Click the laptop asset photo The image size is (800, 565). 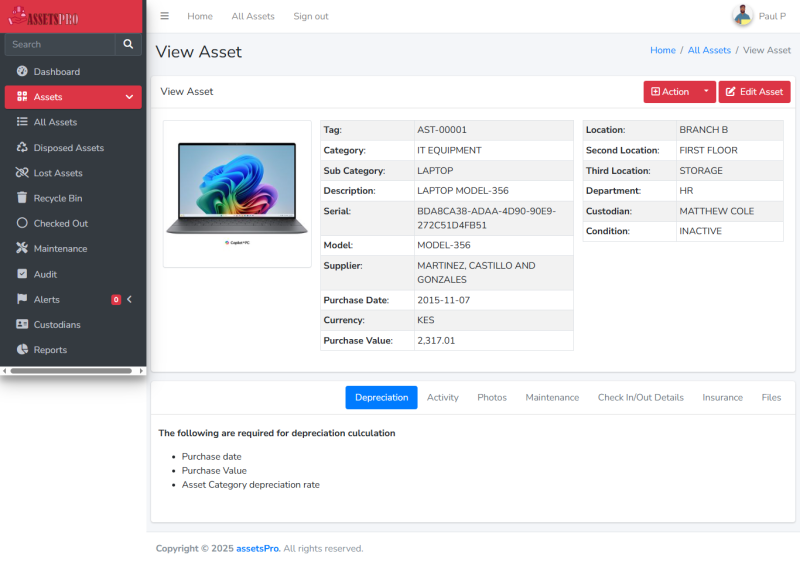(x=237, y=193)
